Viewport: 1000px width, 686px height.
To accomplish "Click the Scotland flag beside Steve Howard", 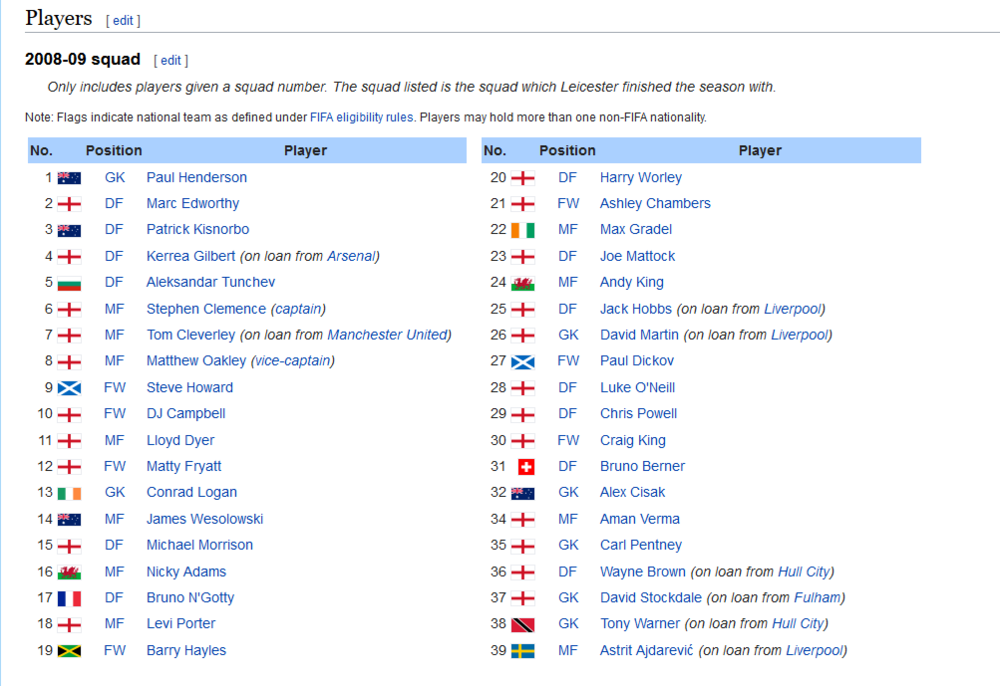I will coord(69,388).
